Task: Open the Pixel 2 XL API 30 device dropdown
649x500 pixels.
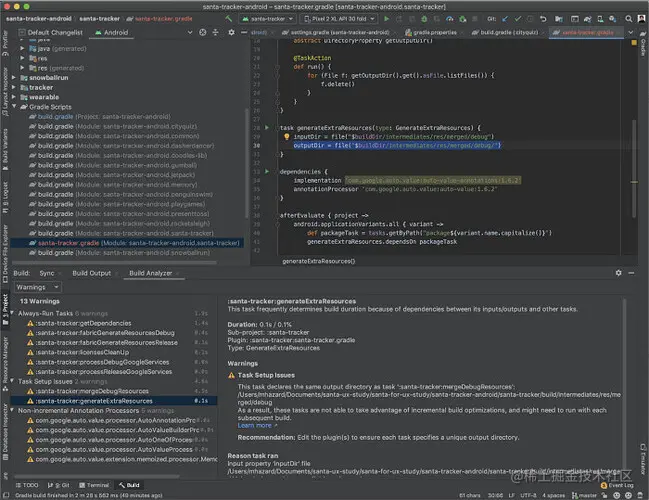Action: click(338, 19)
